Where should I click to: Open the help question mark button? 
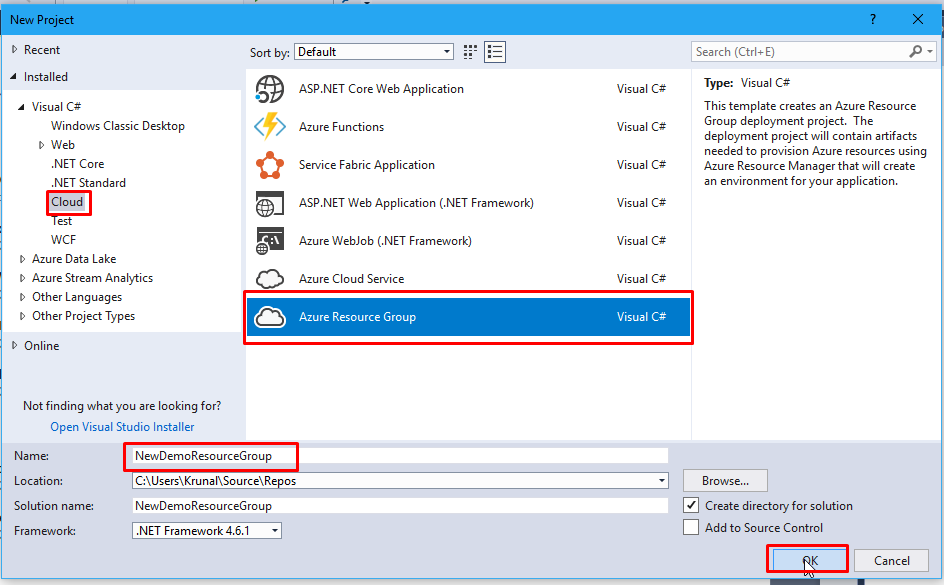click(x=873, y=19)
